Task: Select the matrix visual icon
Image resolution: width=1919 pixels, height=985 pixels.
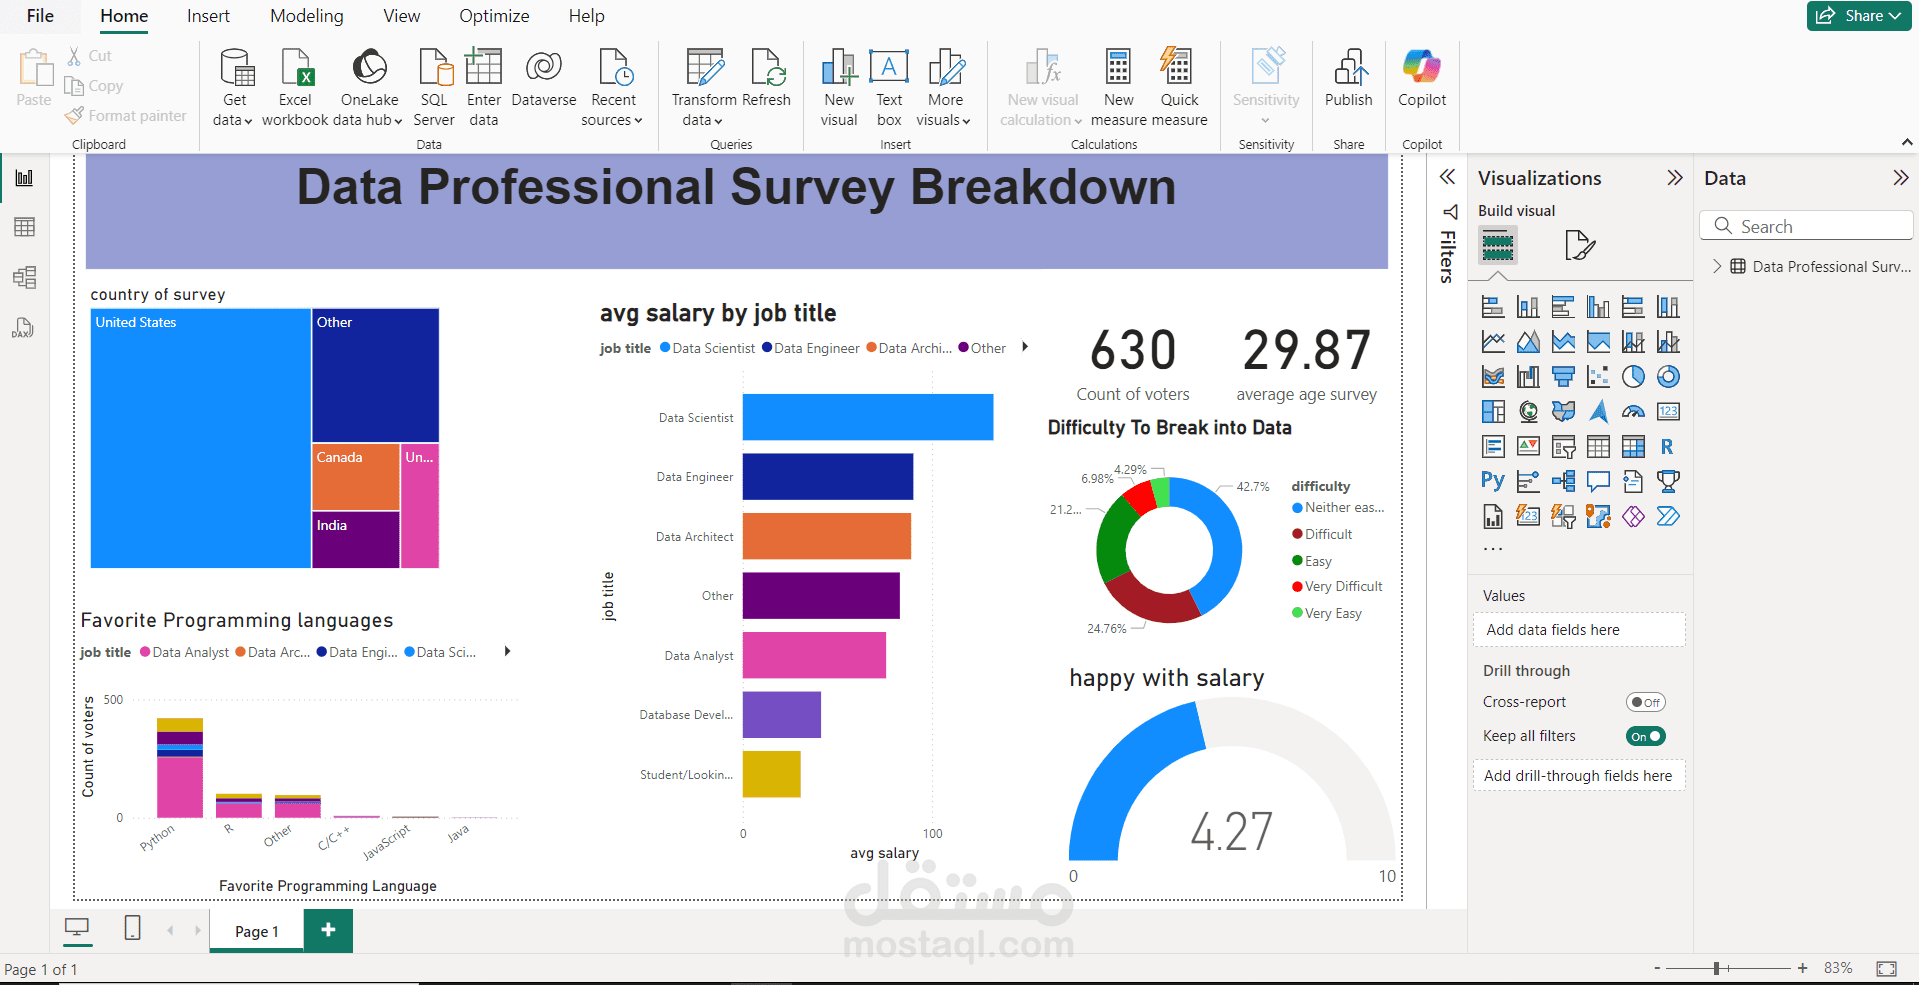Action: click(x=1633, y=447)
